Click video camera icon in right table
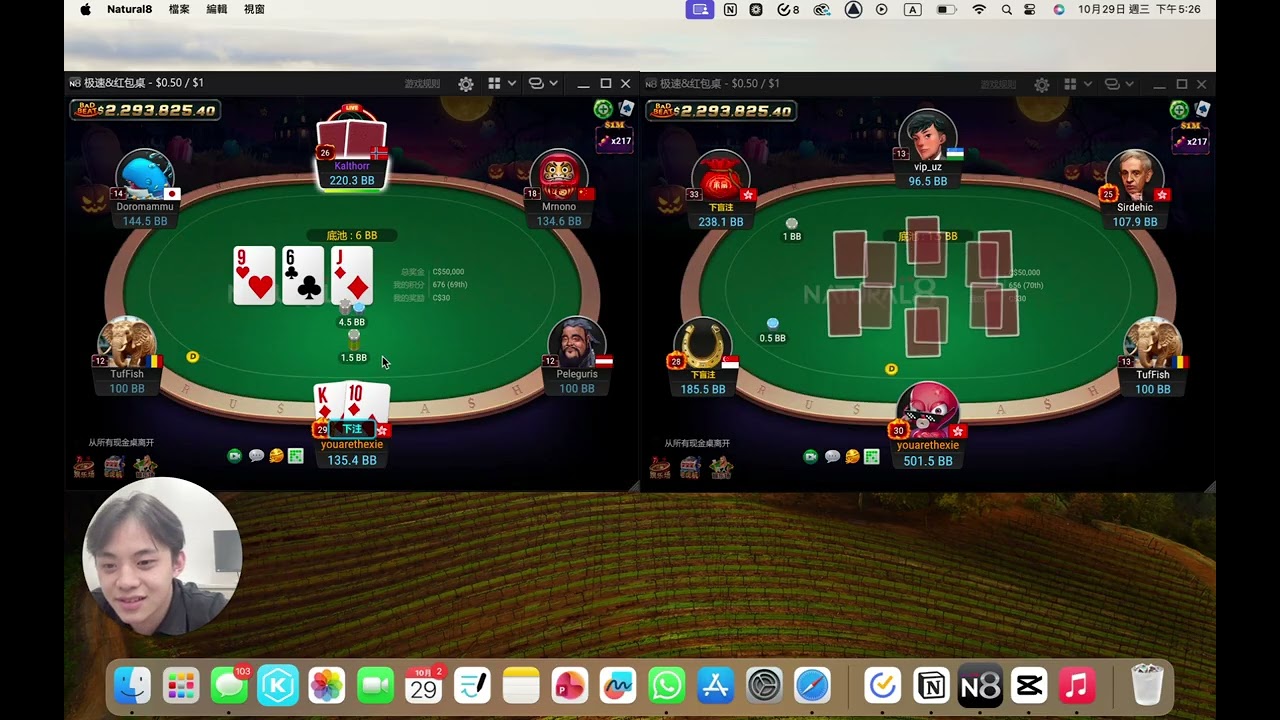 811,456
